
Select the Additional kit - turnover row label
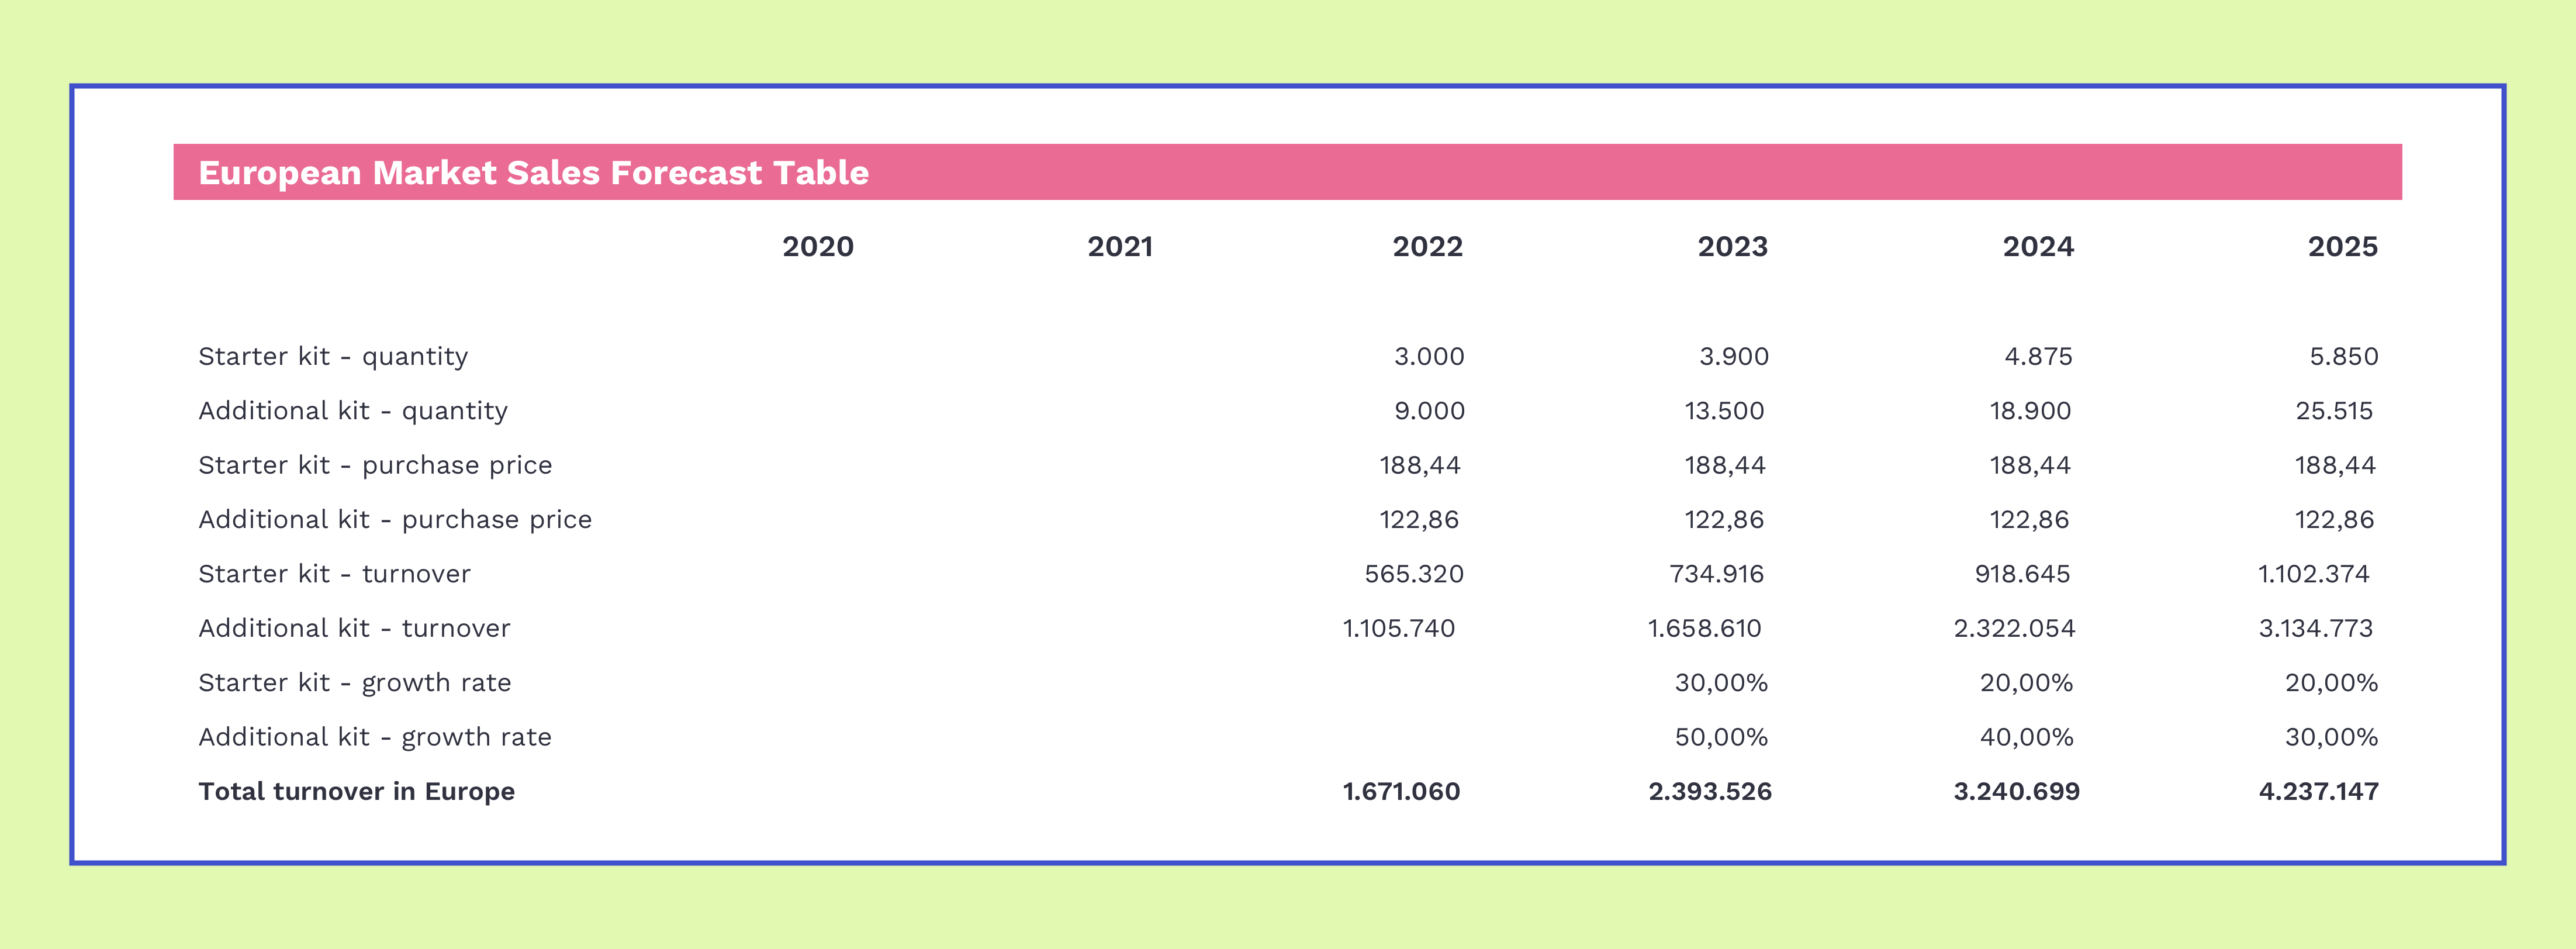(354, 628)
